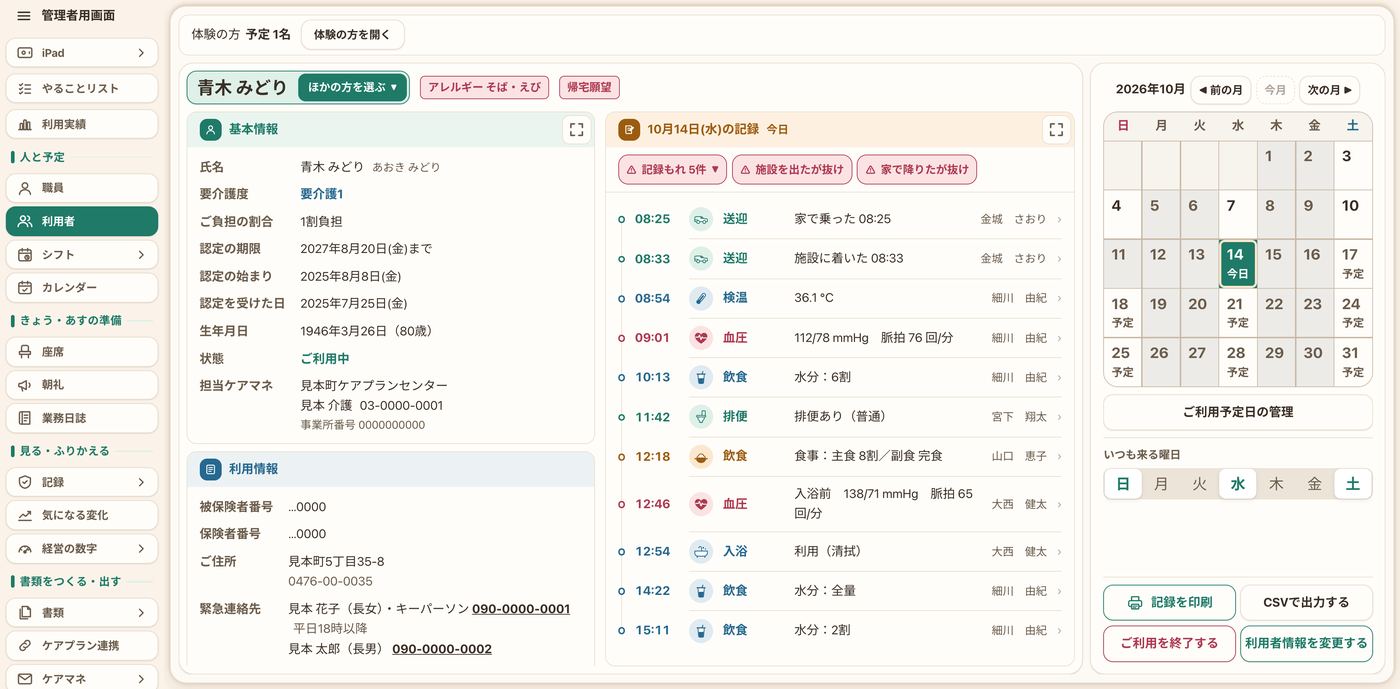Click the bath icon for 12:54 入浴
This screenshot has height=689, width=1400.
tap(700, 551)
